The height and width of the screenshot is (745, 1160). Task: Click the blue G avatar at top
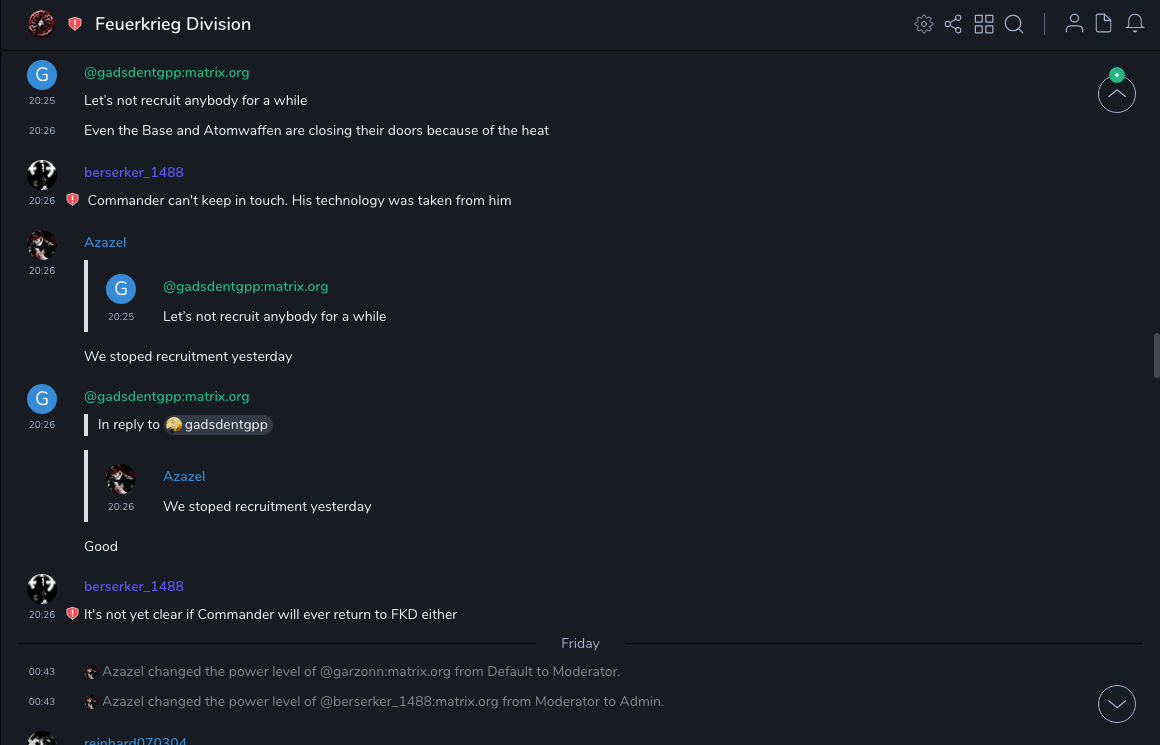42,75
